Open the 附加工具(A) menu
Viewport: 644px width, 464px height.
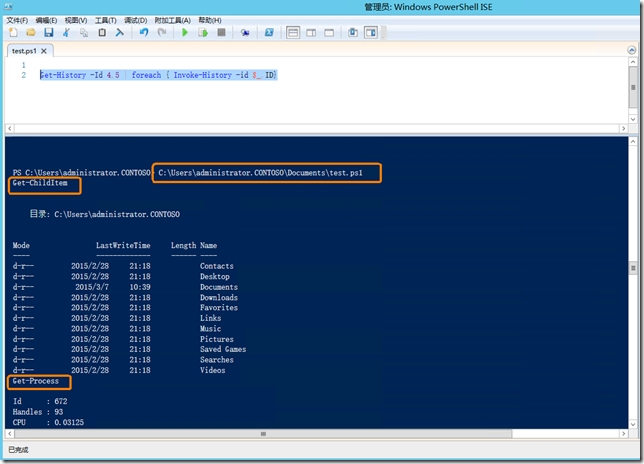pyautogui.click(x=172, y=20)
